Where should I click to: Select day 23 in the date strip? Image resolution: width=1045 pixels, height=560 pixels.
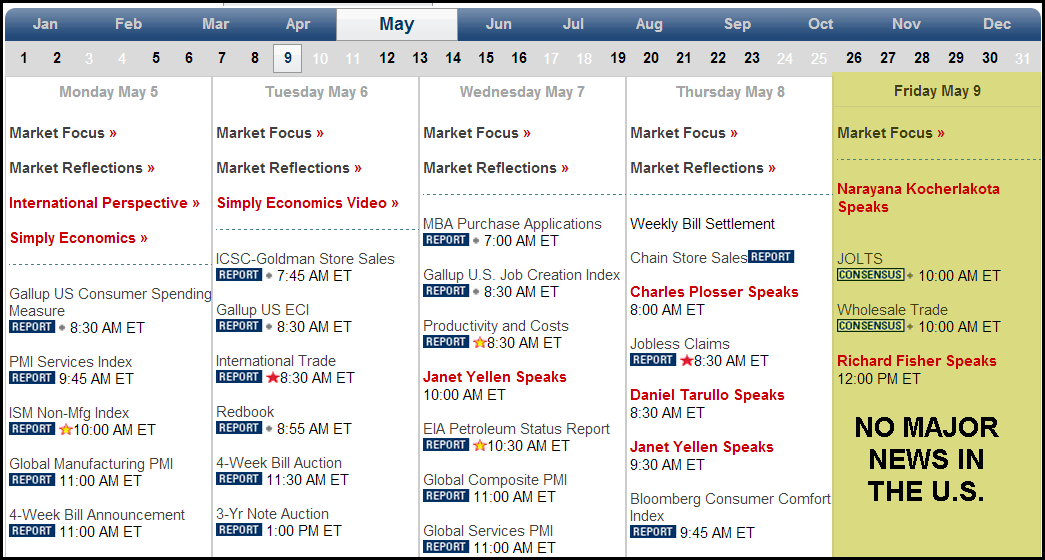pyautogui.click(x=752, y=58)
